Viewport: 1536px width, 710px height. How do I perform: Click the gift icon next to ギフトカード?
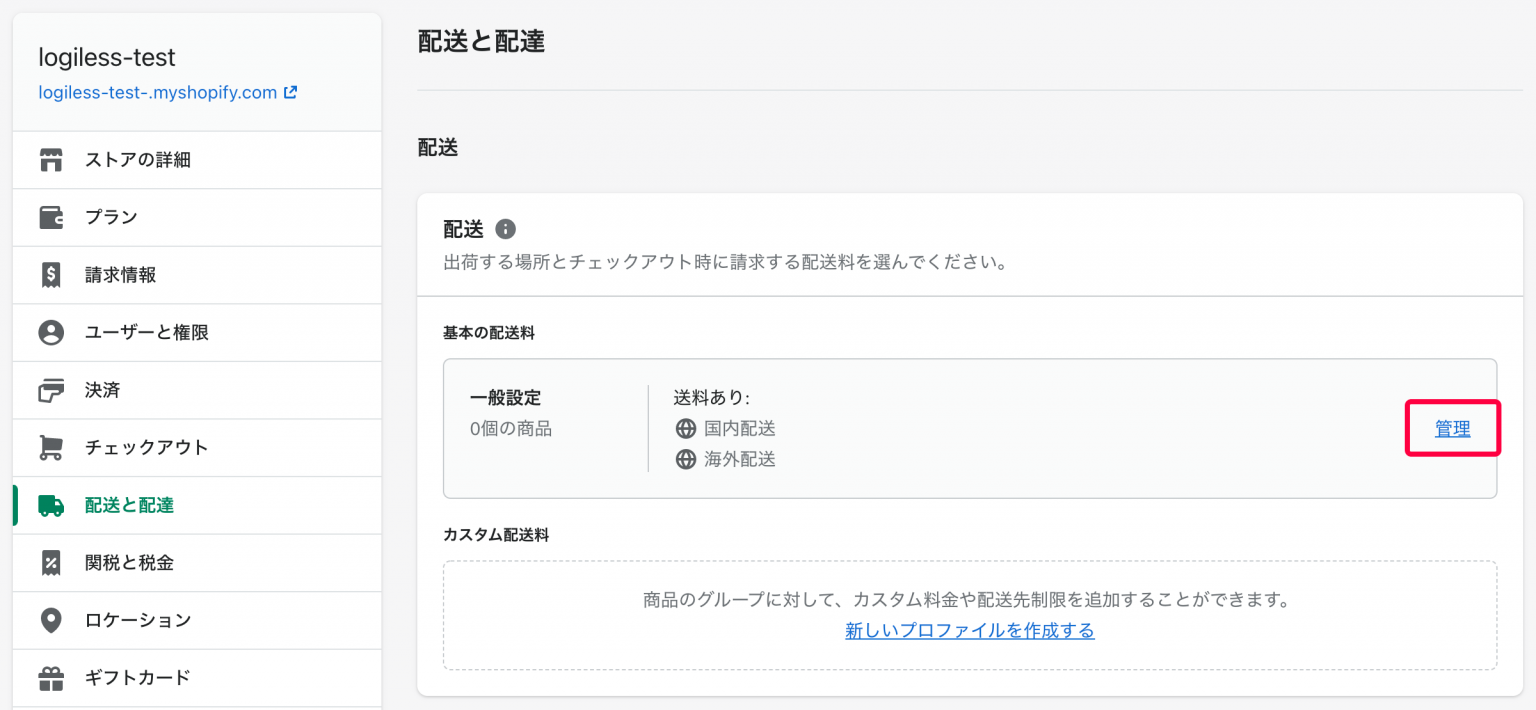pyautogui.click(x=51, y=677)
